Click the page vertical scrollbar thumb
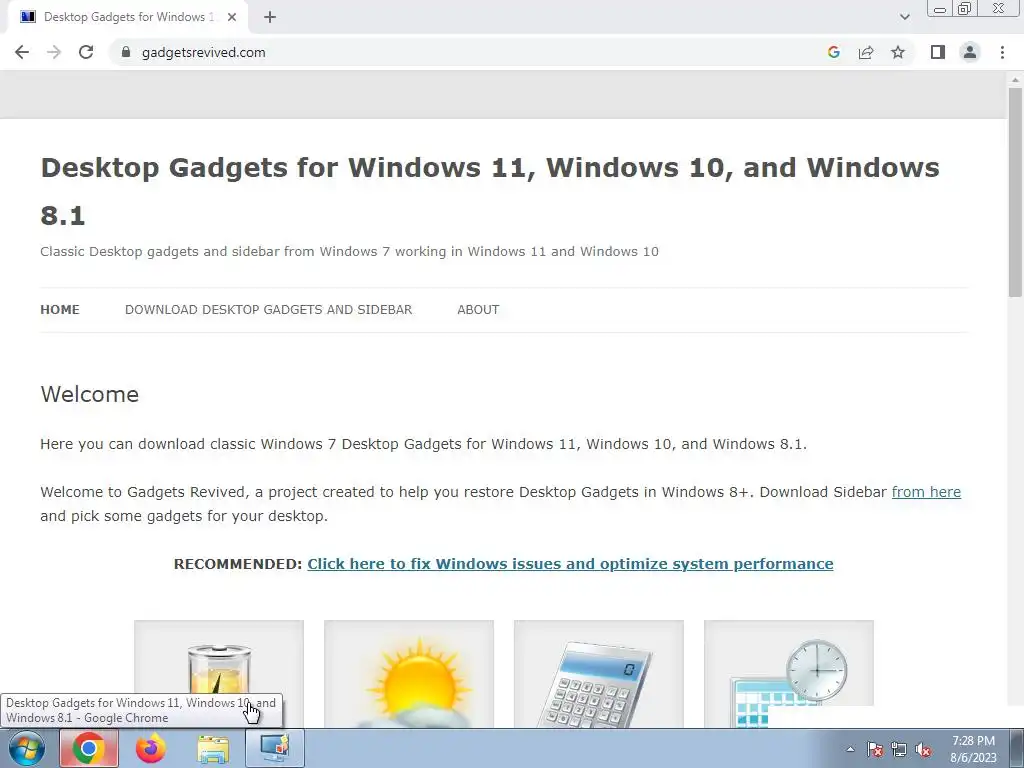Image resolution: width=1024 pixels, height=768 pixels. click(x=1015, y=193)
